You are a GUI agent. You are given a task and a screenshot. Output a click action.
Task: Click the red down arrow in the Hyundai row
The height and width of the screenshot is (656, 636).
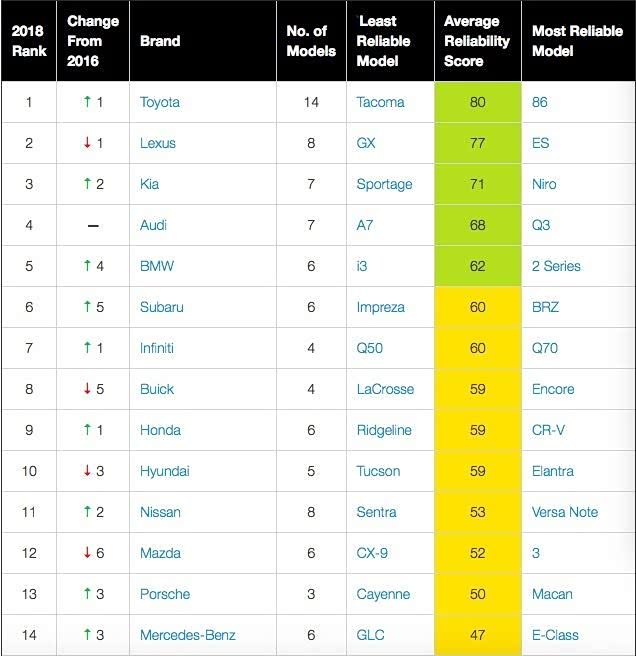click(x=86, y=471)
